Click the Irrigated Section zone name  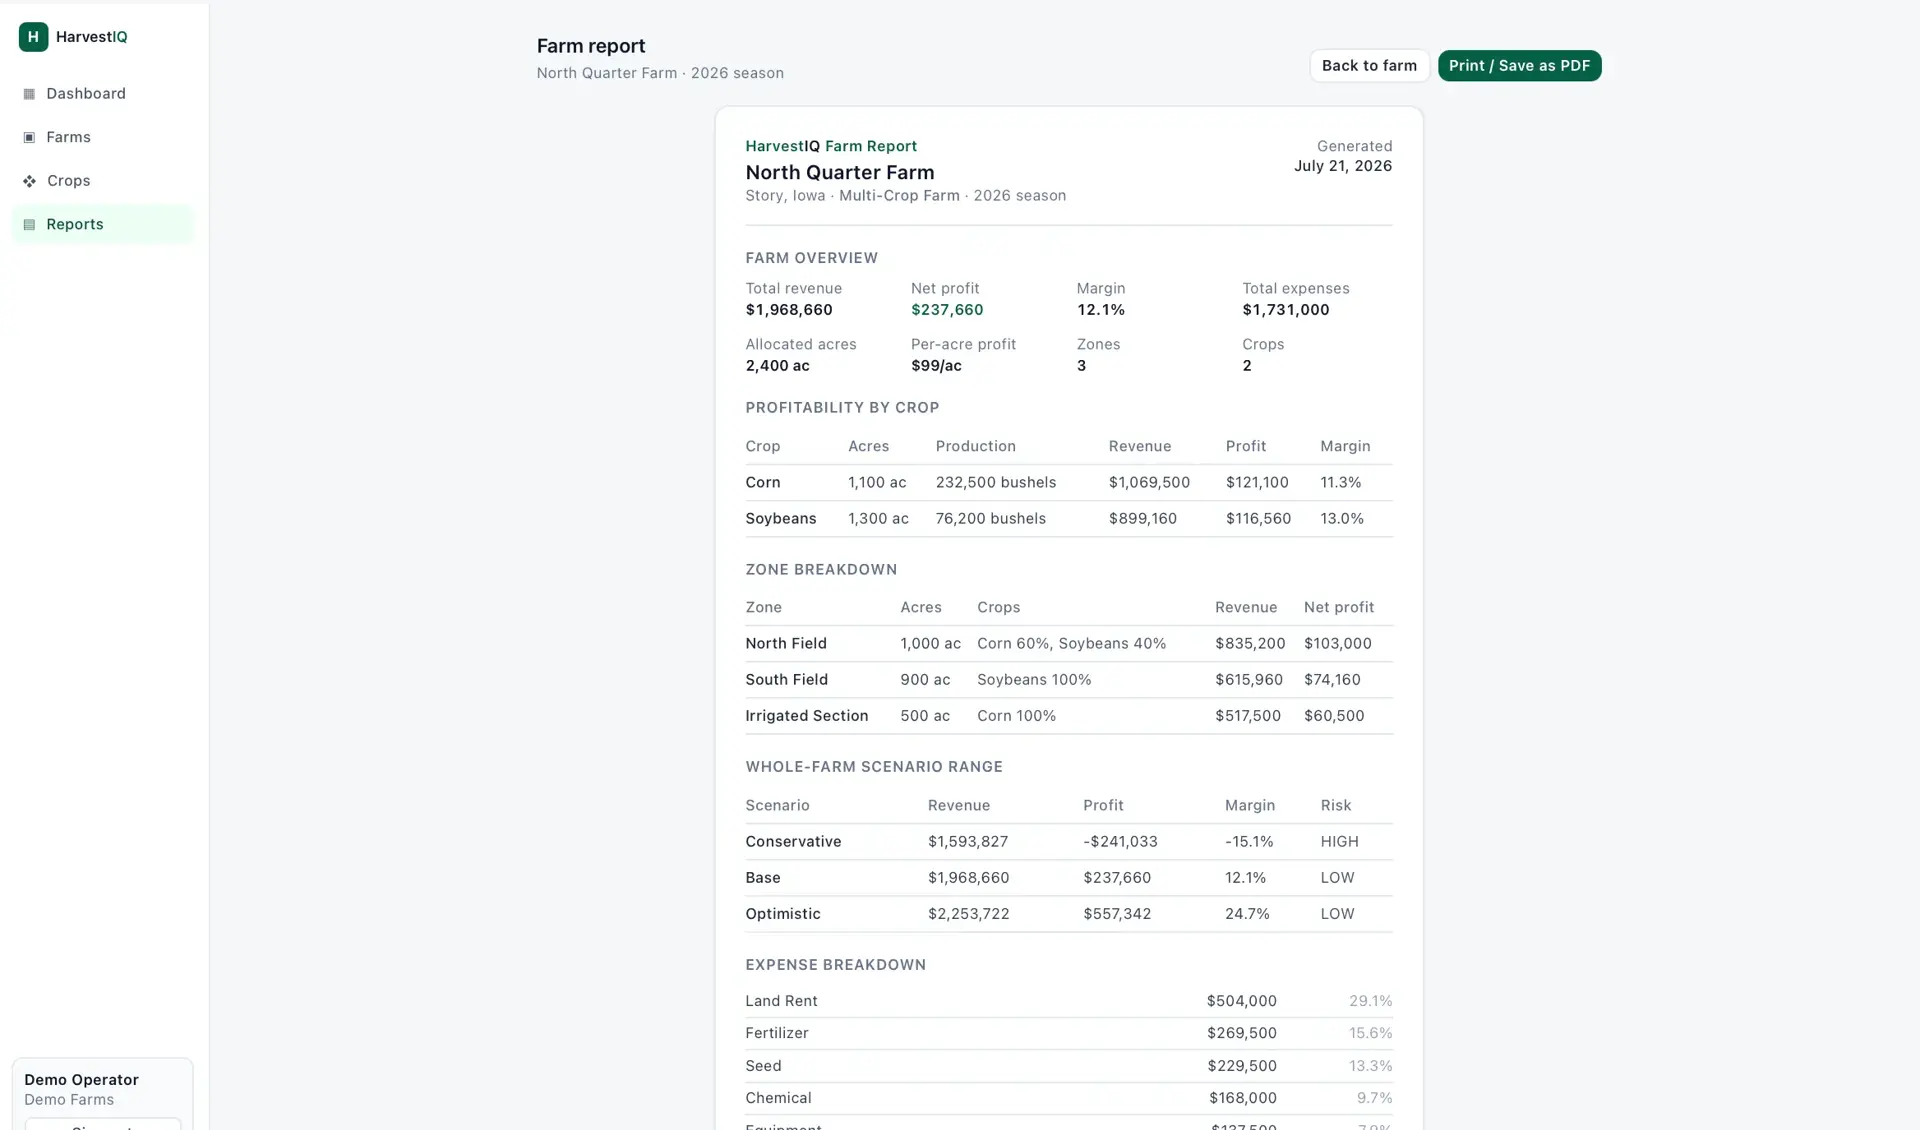807,716
